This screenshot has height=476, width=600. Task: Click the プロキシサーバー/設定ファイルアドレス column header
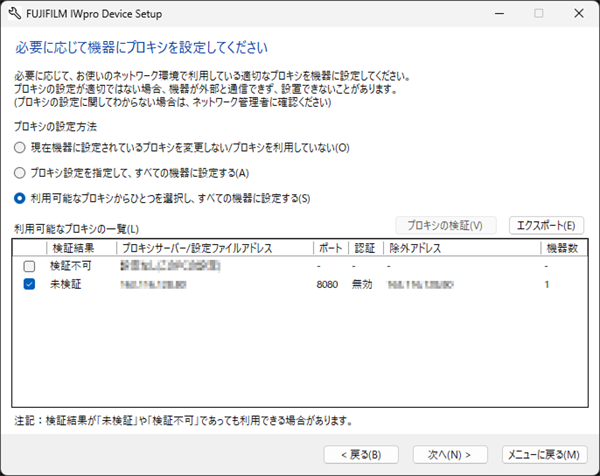click(x=215, y=248)
